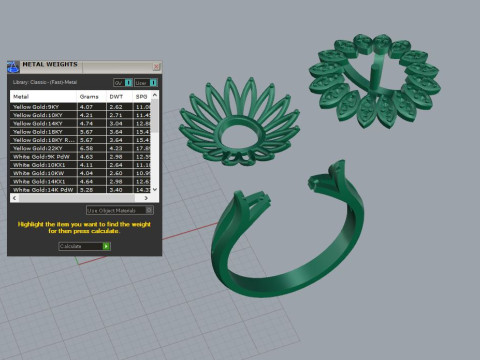Sort by the Metal column header
The width and height of the screenshot is (480, 360).
click(43, 96)
